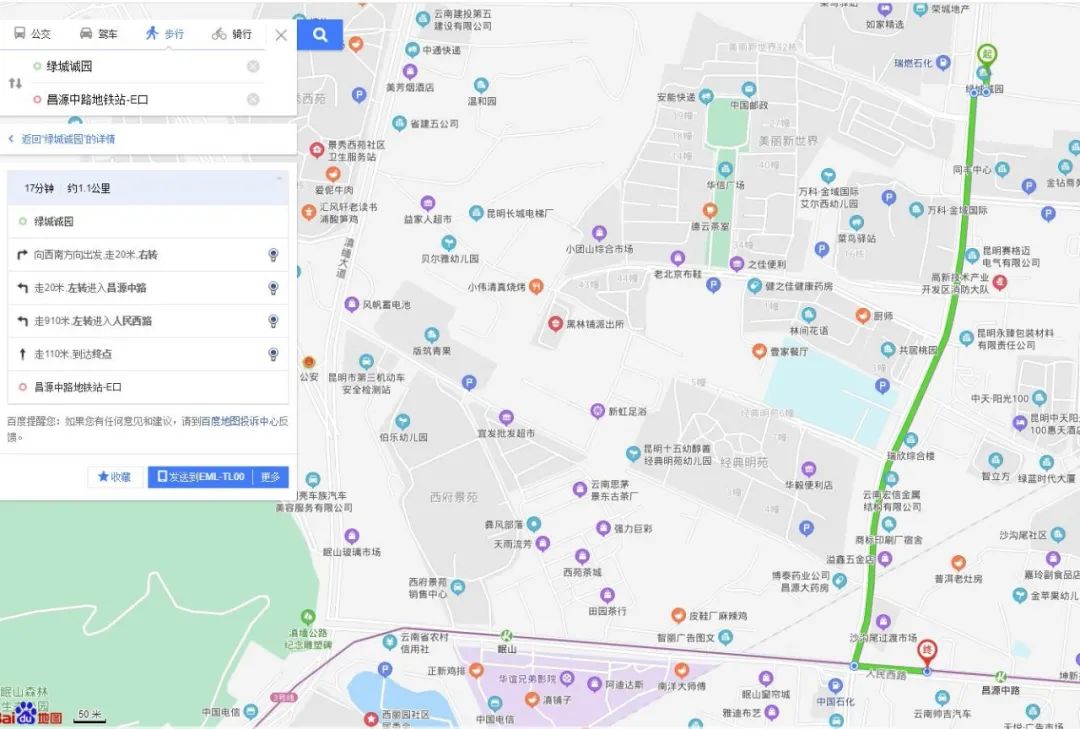Open the 更多 options next to send button
Viewport: 1080px width, 729px height.
click(x=268, y=477)
